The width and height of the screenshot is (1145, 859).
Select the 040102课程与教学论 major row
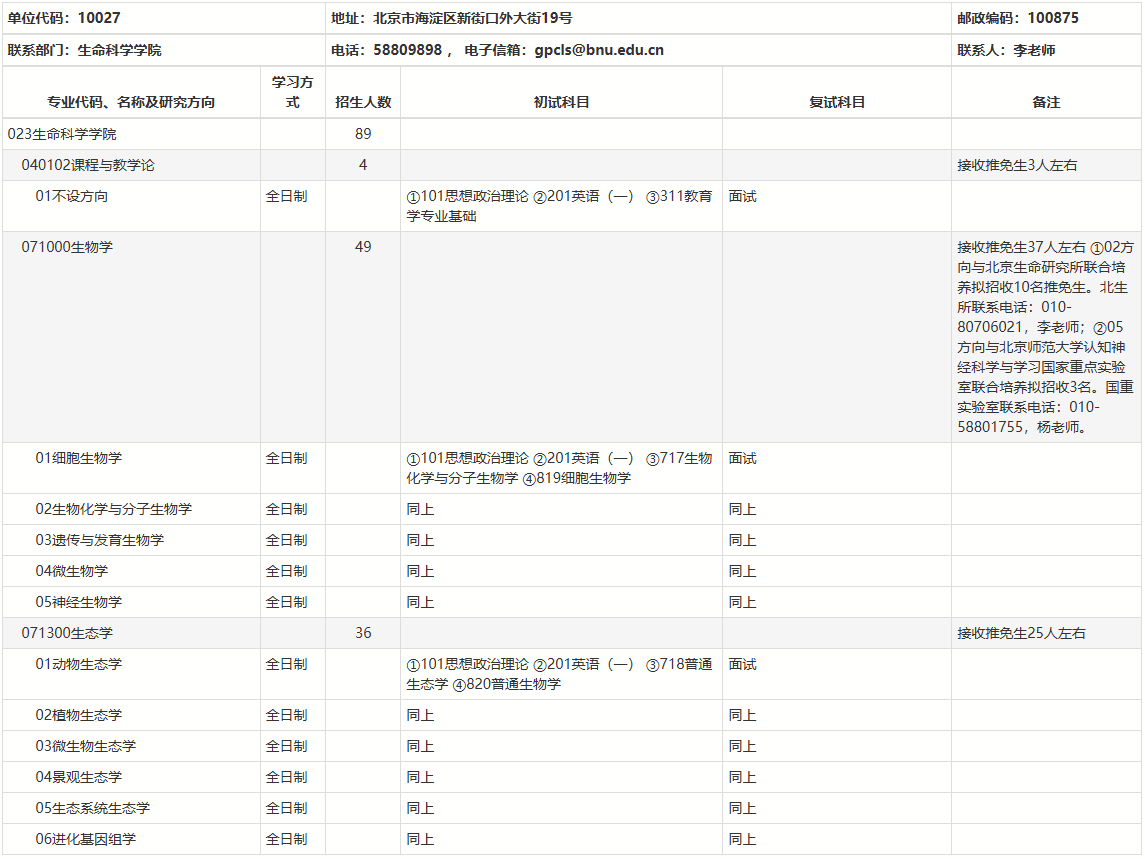[88, 165]
